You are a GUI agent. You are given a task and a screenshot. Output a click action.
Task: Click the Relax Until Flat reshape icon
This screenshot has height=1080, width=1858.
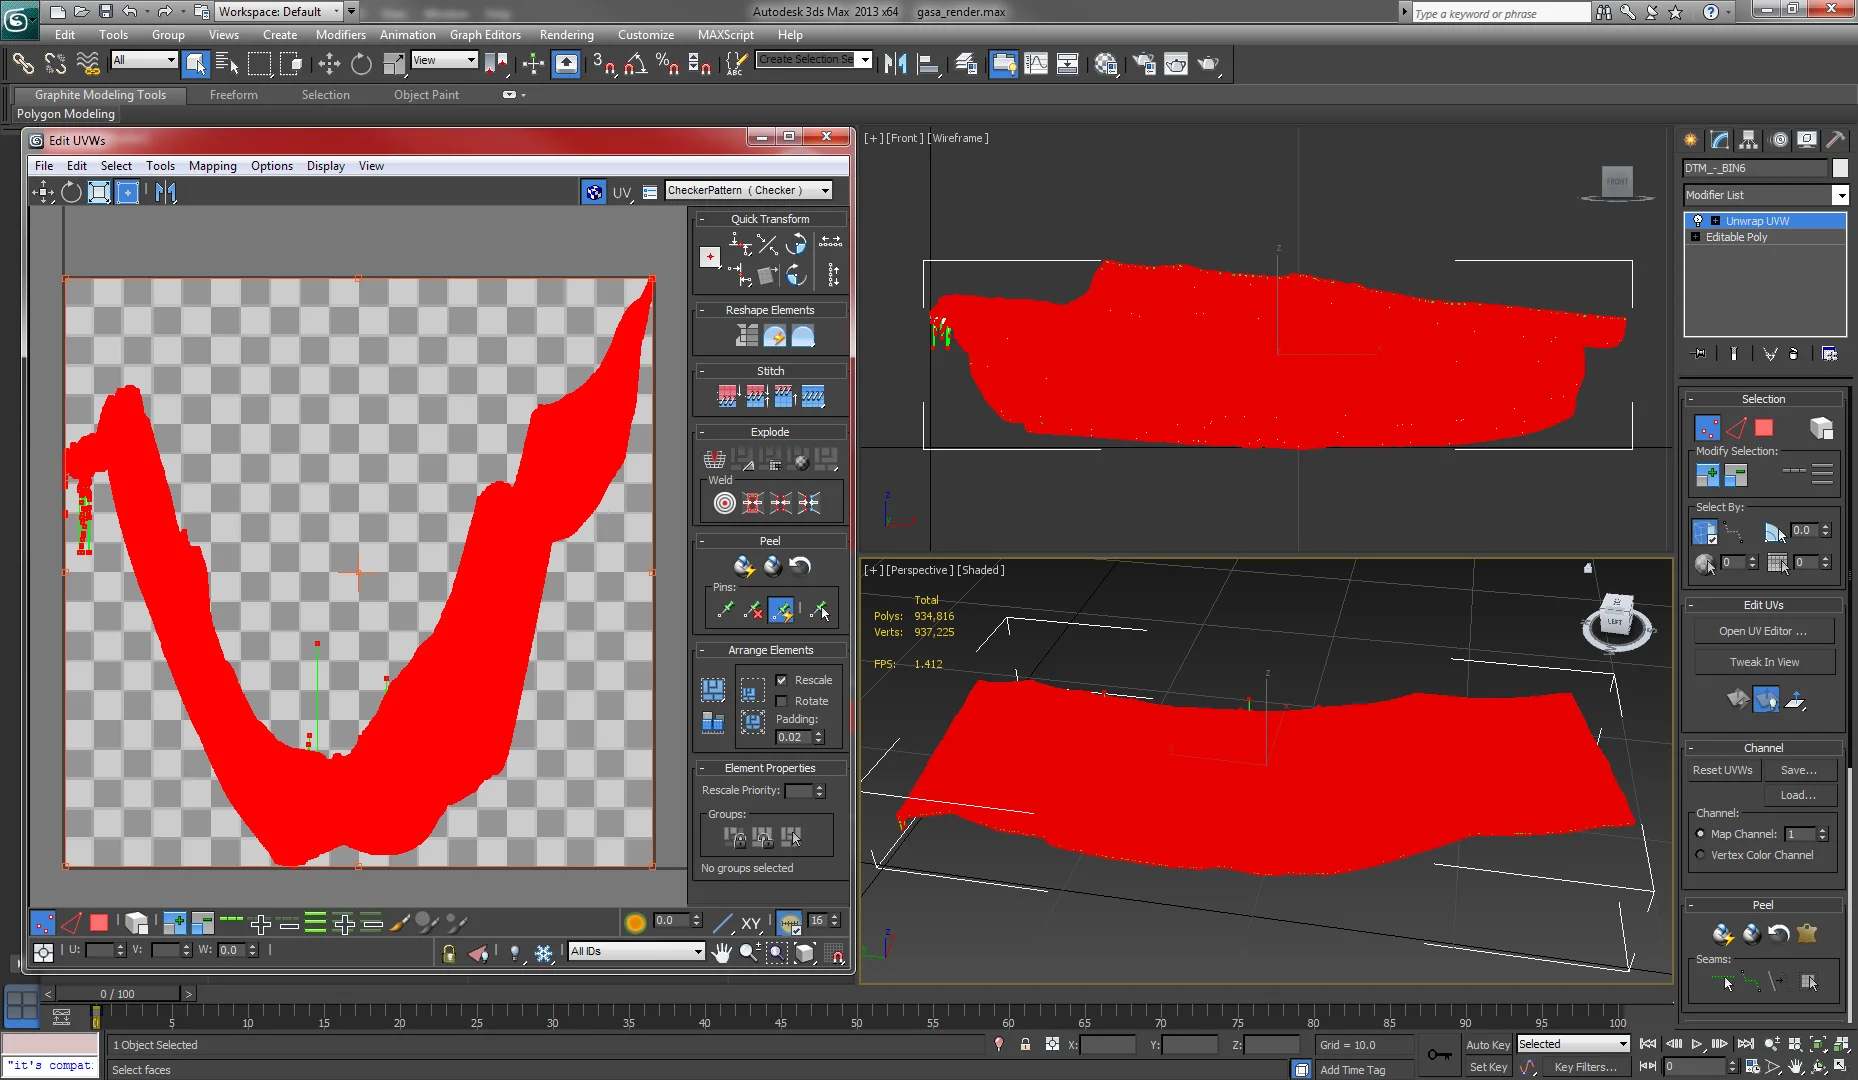coord(775,336)
